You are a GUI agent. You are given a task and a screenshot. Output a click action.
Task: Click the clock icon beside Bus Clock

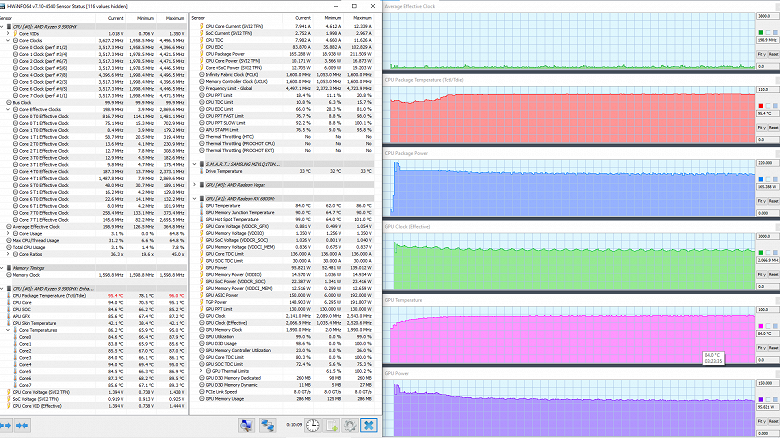point(9,103)
